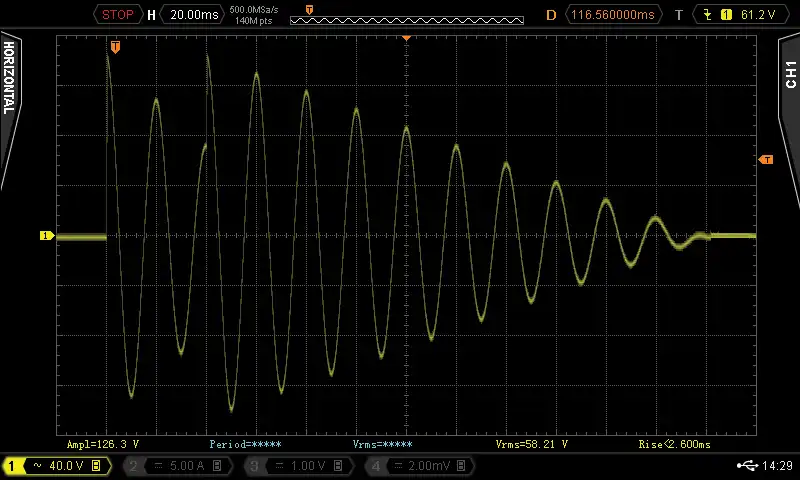
Task: Toggle channel 1 with 40.0 V scale
Action: tap(57, 466)
